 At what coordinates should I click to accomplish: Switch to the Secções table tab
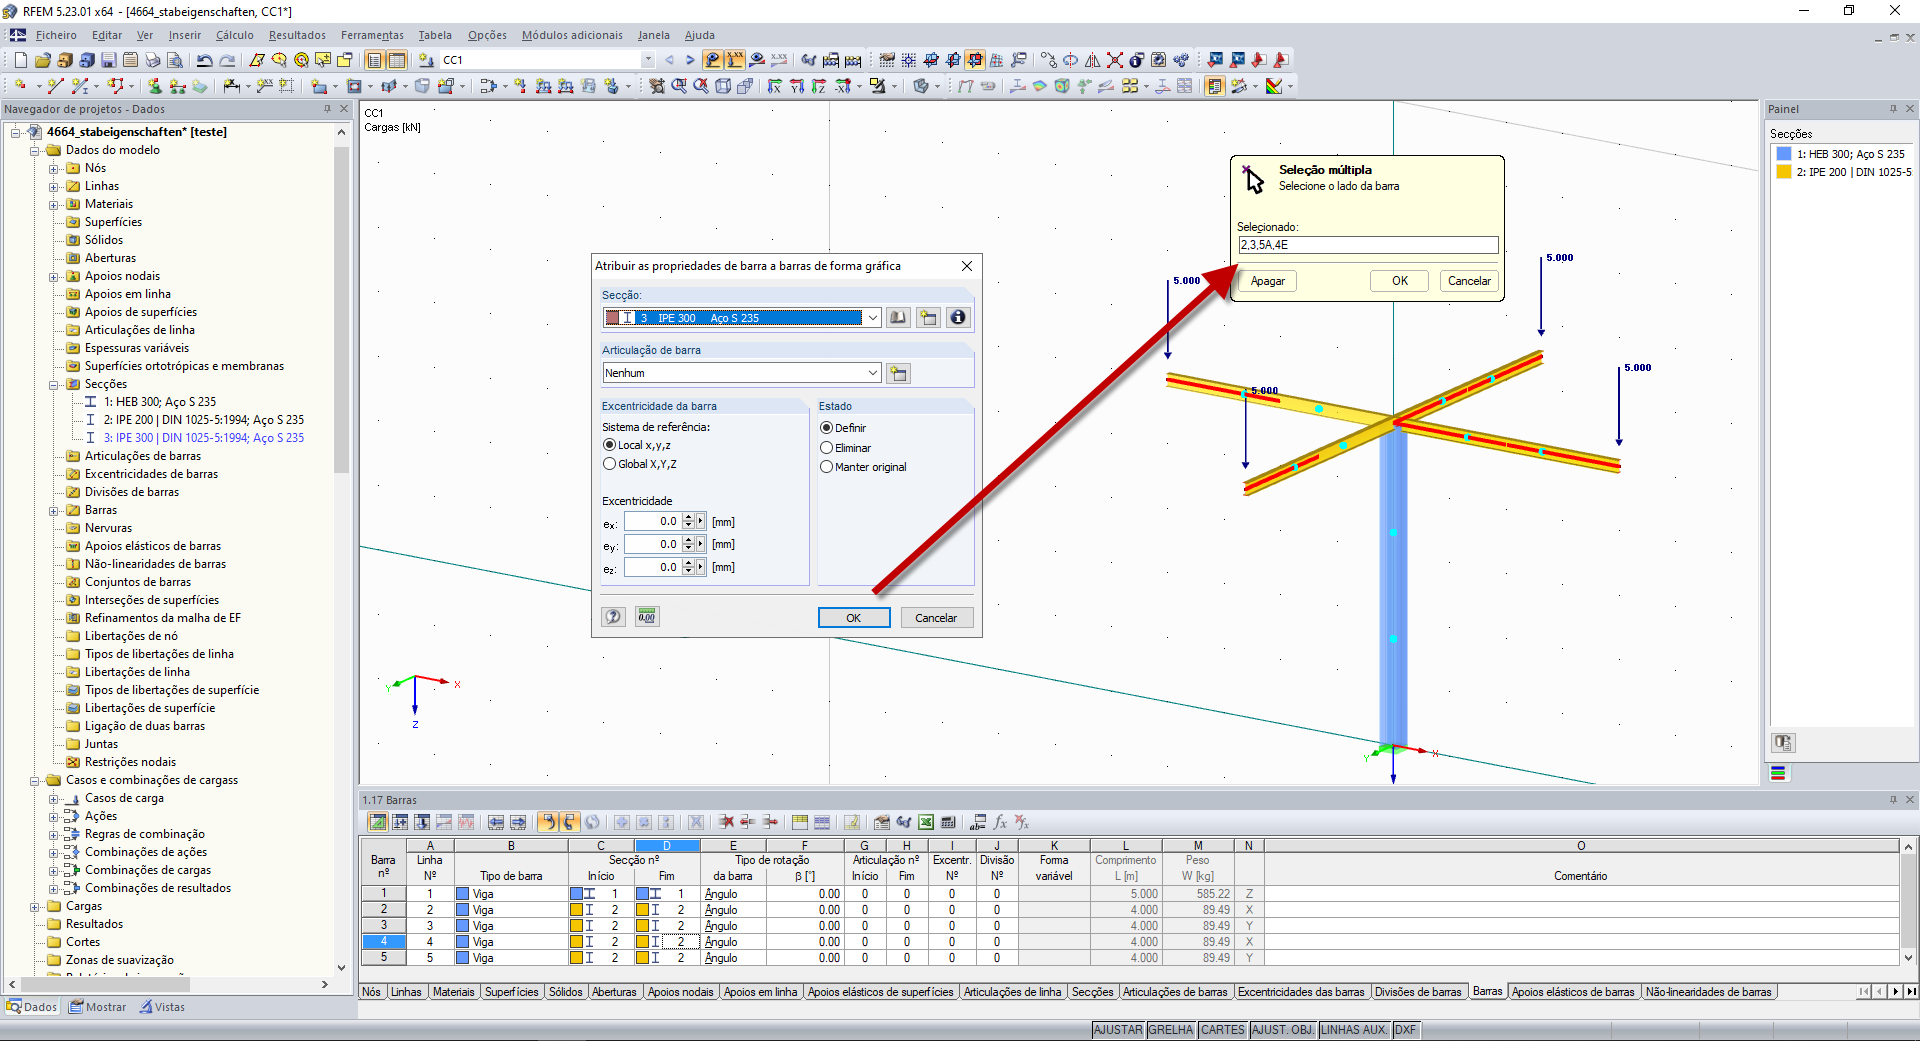pos(1092,992)
